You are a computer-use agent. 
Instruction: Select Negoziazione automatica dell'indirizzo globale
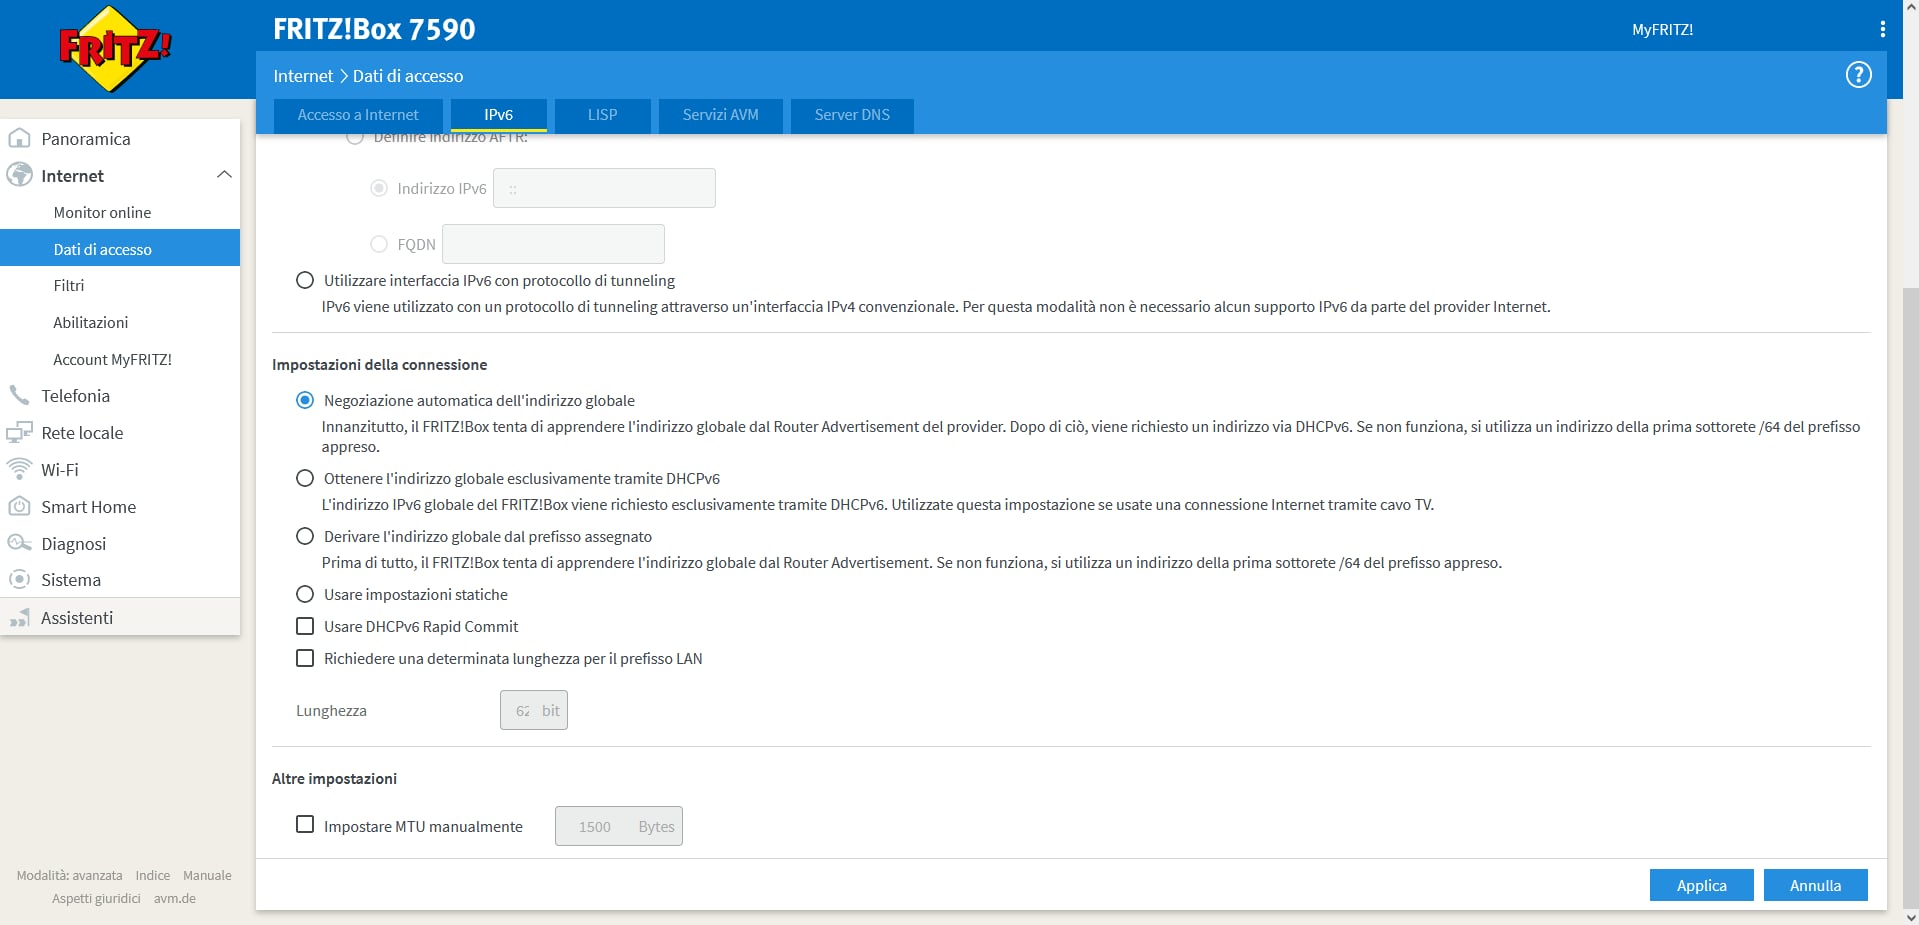click(x=305, y=400)
